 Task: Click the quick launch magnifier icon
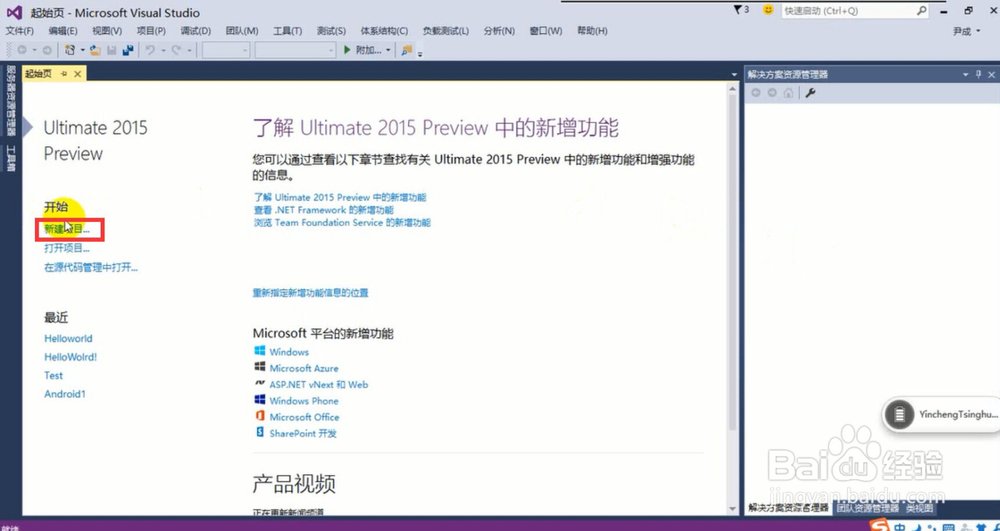tap(922, 11)
